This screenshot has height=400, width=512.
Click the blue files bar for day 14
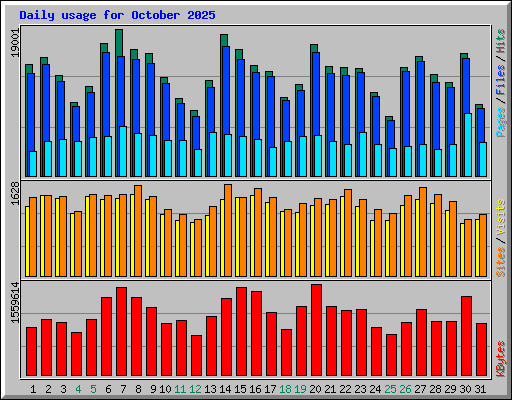[x=226, y=90]
